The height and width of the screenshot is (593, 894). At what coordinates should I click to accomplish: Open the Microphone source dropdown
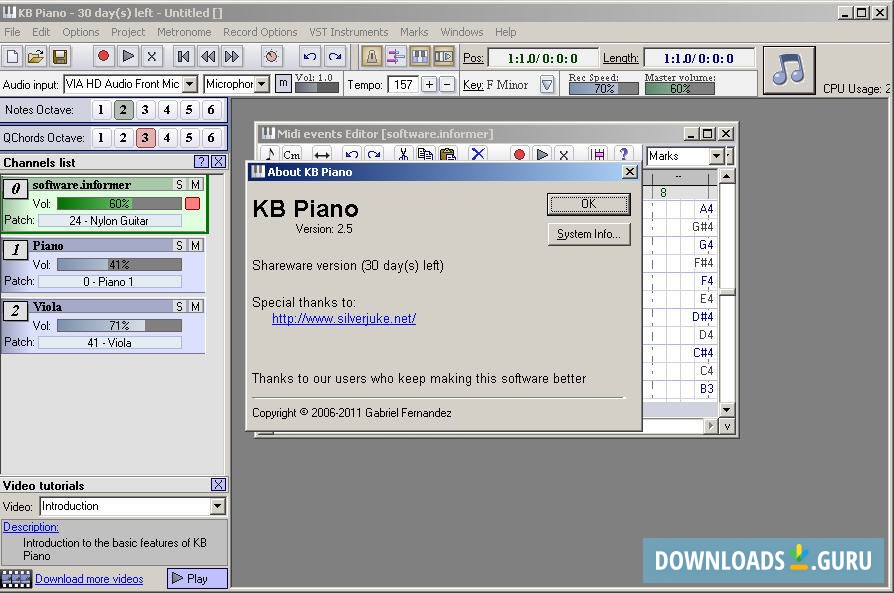[262, 84]
